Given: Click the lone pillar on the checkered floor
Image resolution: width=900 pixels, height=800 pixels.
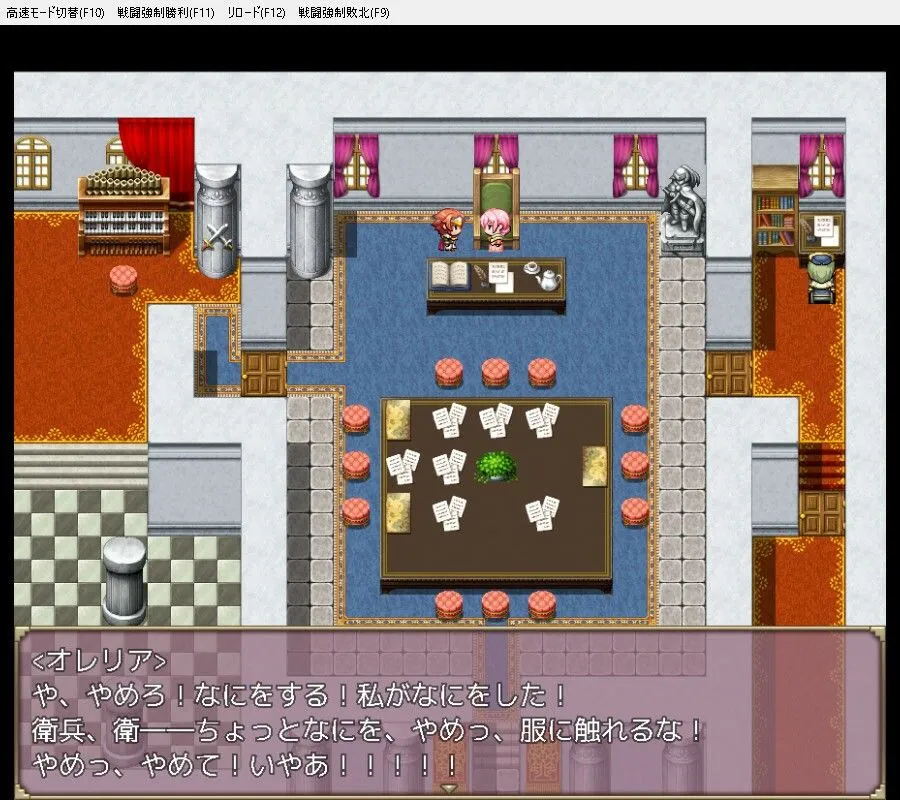Looking at the screenshot, I should coord(125,580).
